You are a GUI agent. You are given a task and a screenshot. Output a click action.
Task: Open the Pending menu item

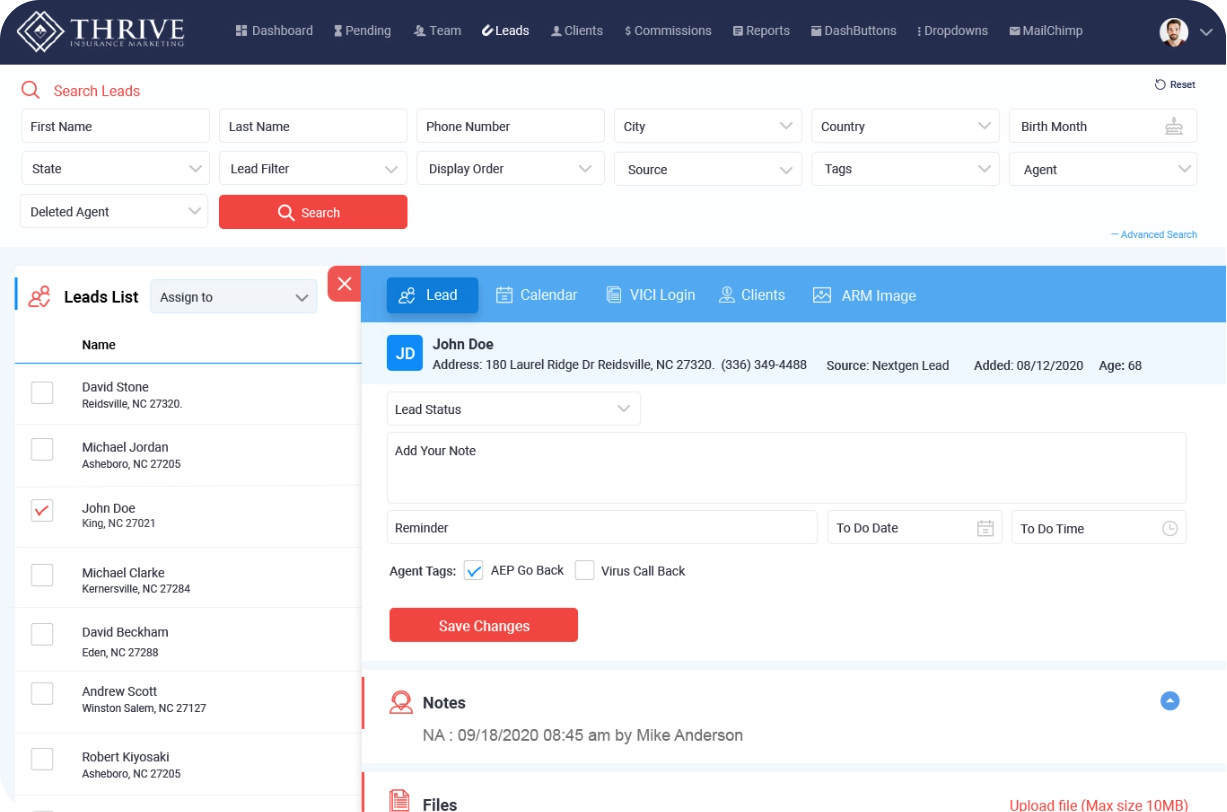[362, 31]
